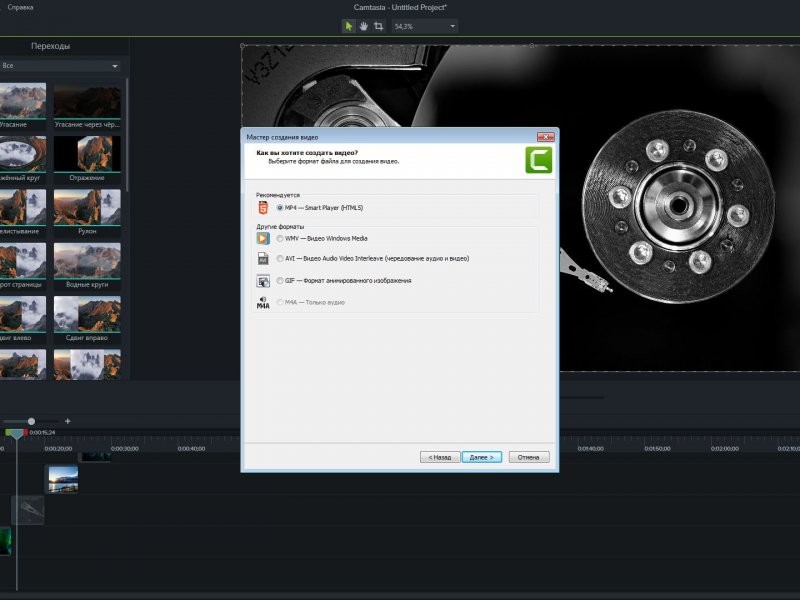Open the canvas zoom 54,3% dropdown
The height and width of the screenshot is (600, 800).
424,26
